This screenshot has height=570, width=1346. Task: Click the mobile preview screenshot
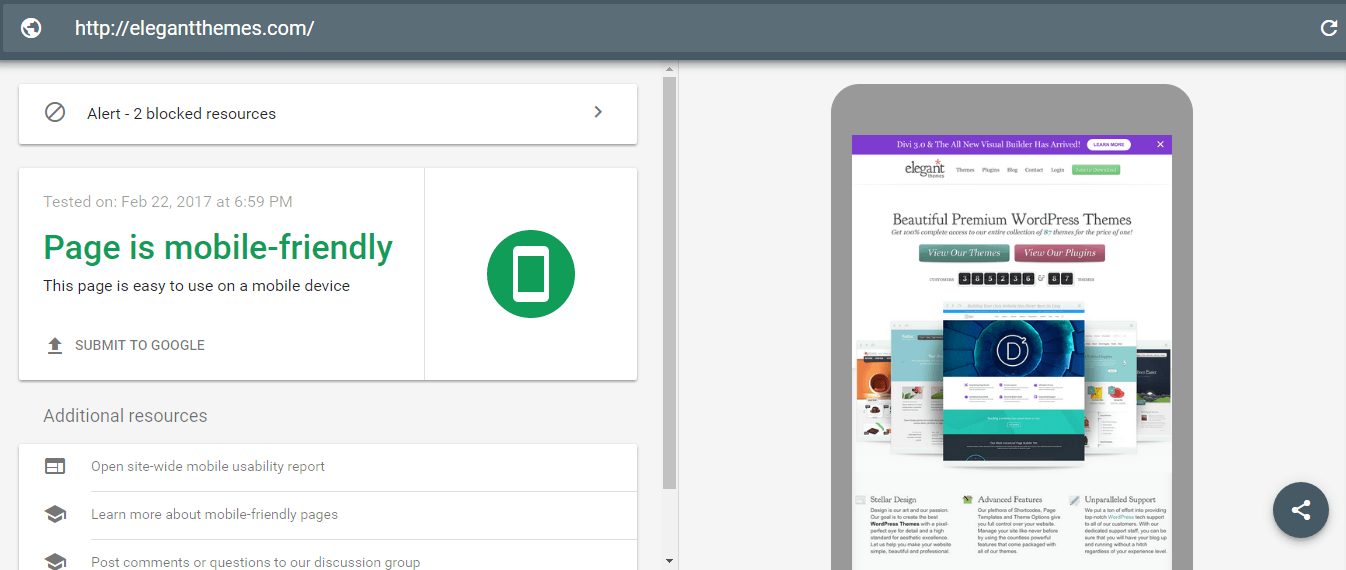point(1011,352)
